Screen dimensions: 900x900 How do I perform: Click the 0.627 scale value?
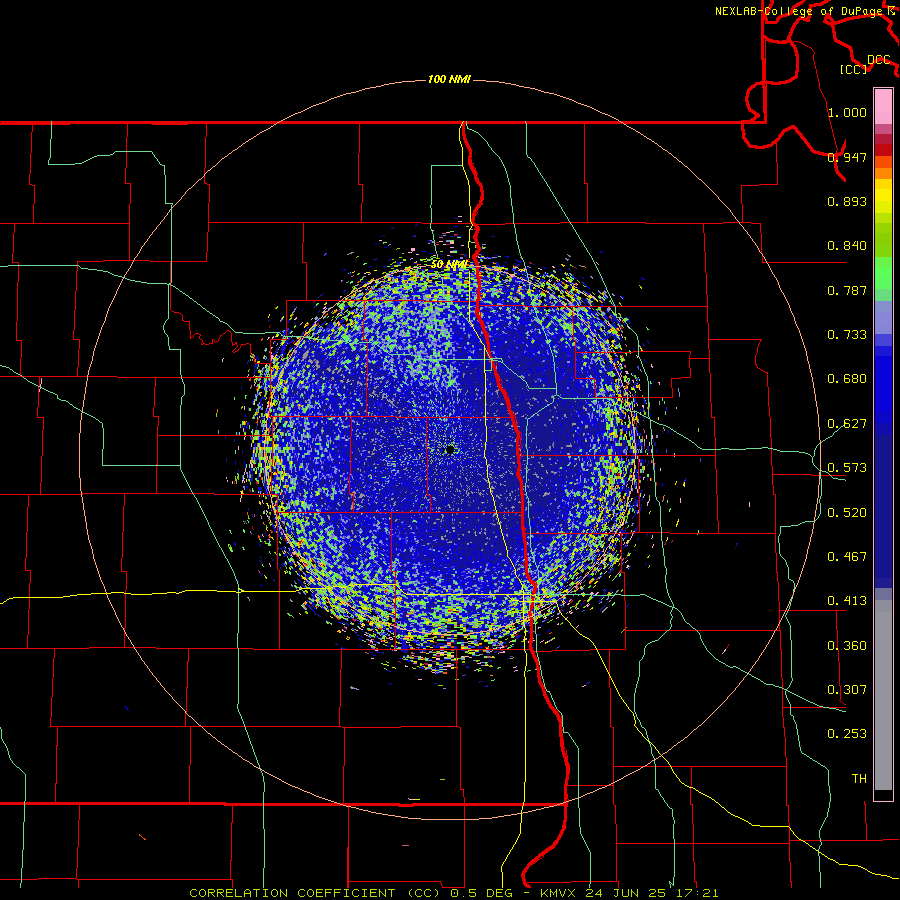(847, 424)
